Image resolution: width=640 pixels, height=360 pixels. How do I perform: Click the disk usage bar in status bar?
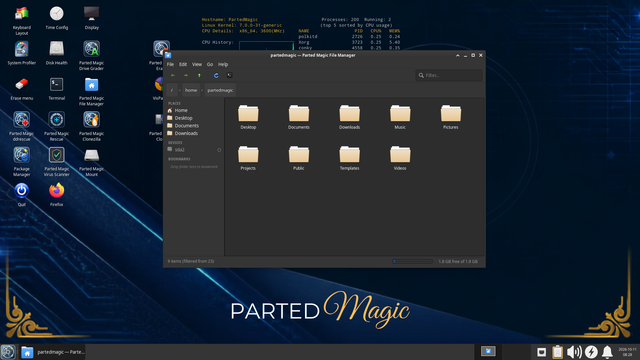413,261
